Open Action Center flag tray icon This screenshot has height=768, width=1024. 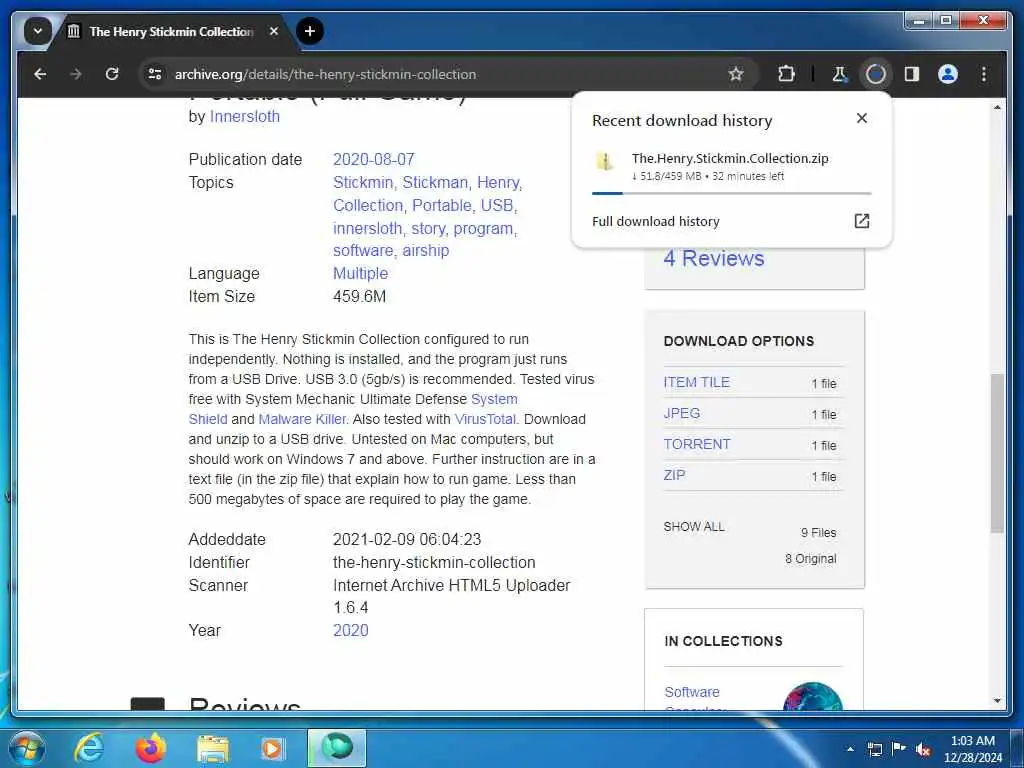[898, 749]
